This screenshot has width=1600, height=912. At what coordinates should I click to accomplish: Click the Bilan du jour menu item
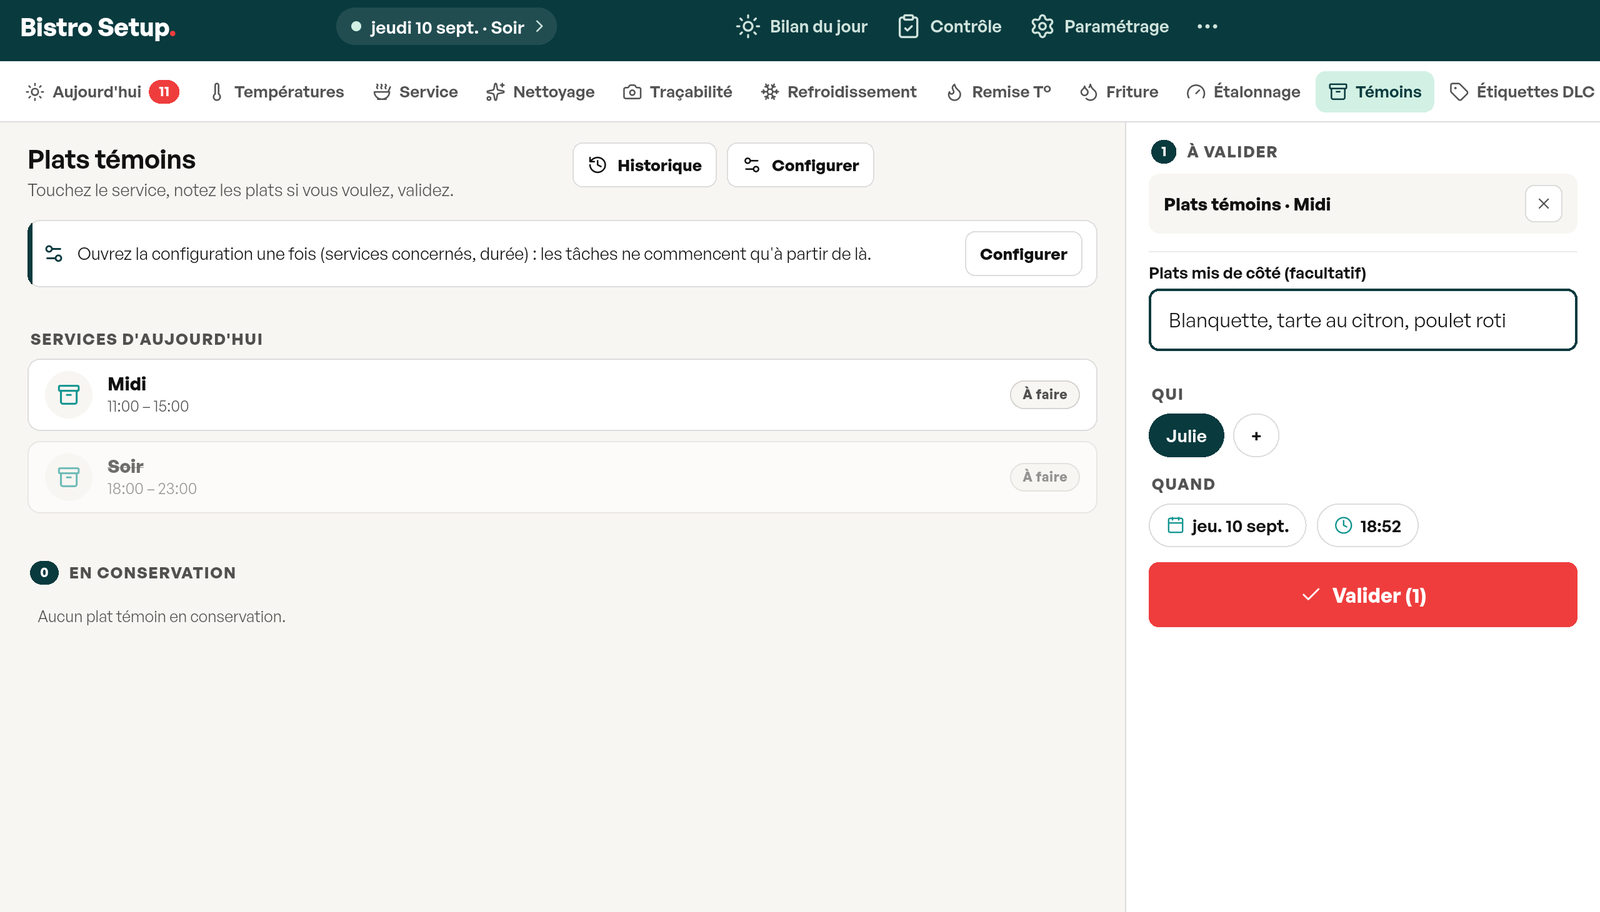[802, 27]
